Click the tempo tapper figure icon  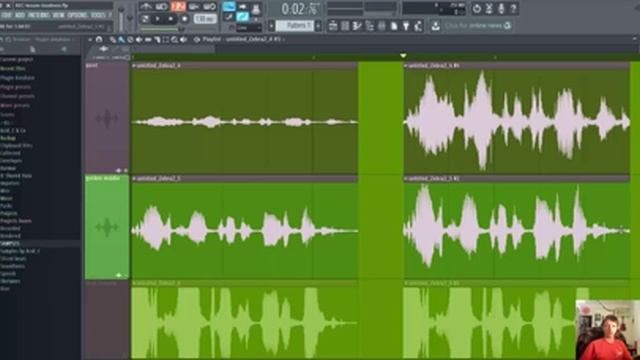click(x=418, y=26)
